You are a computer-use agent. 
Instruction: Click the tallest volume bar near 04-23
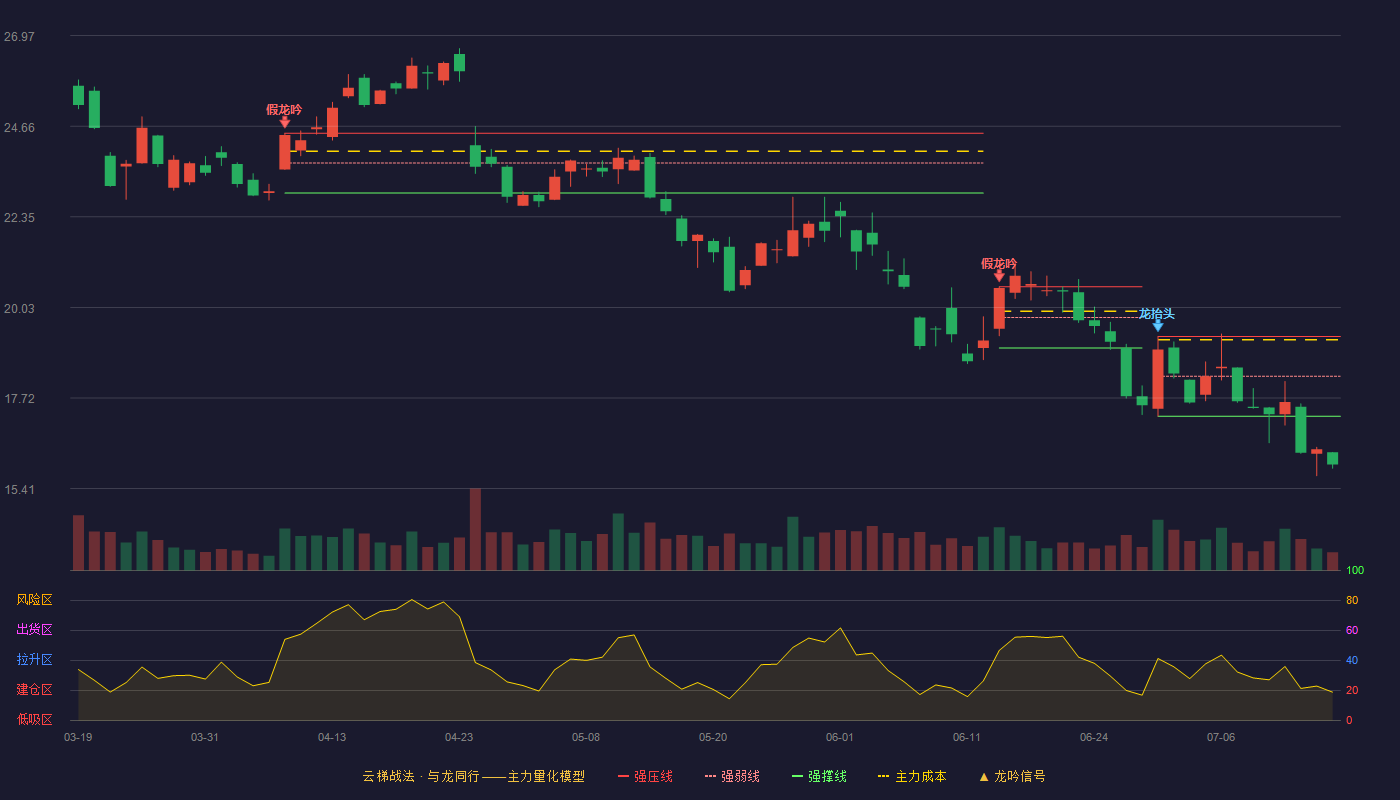point(475,529)
